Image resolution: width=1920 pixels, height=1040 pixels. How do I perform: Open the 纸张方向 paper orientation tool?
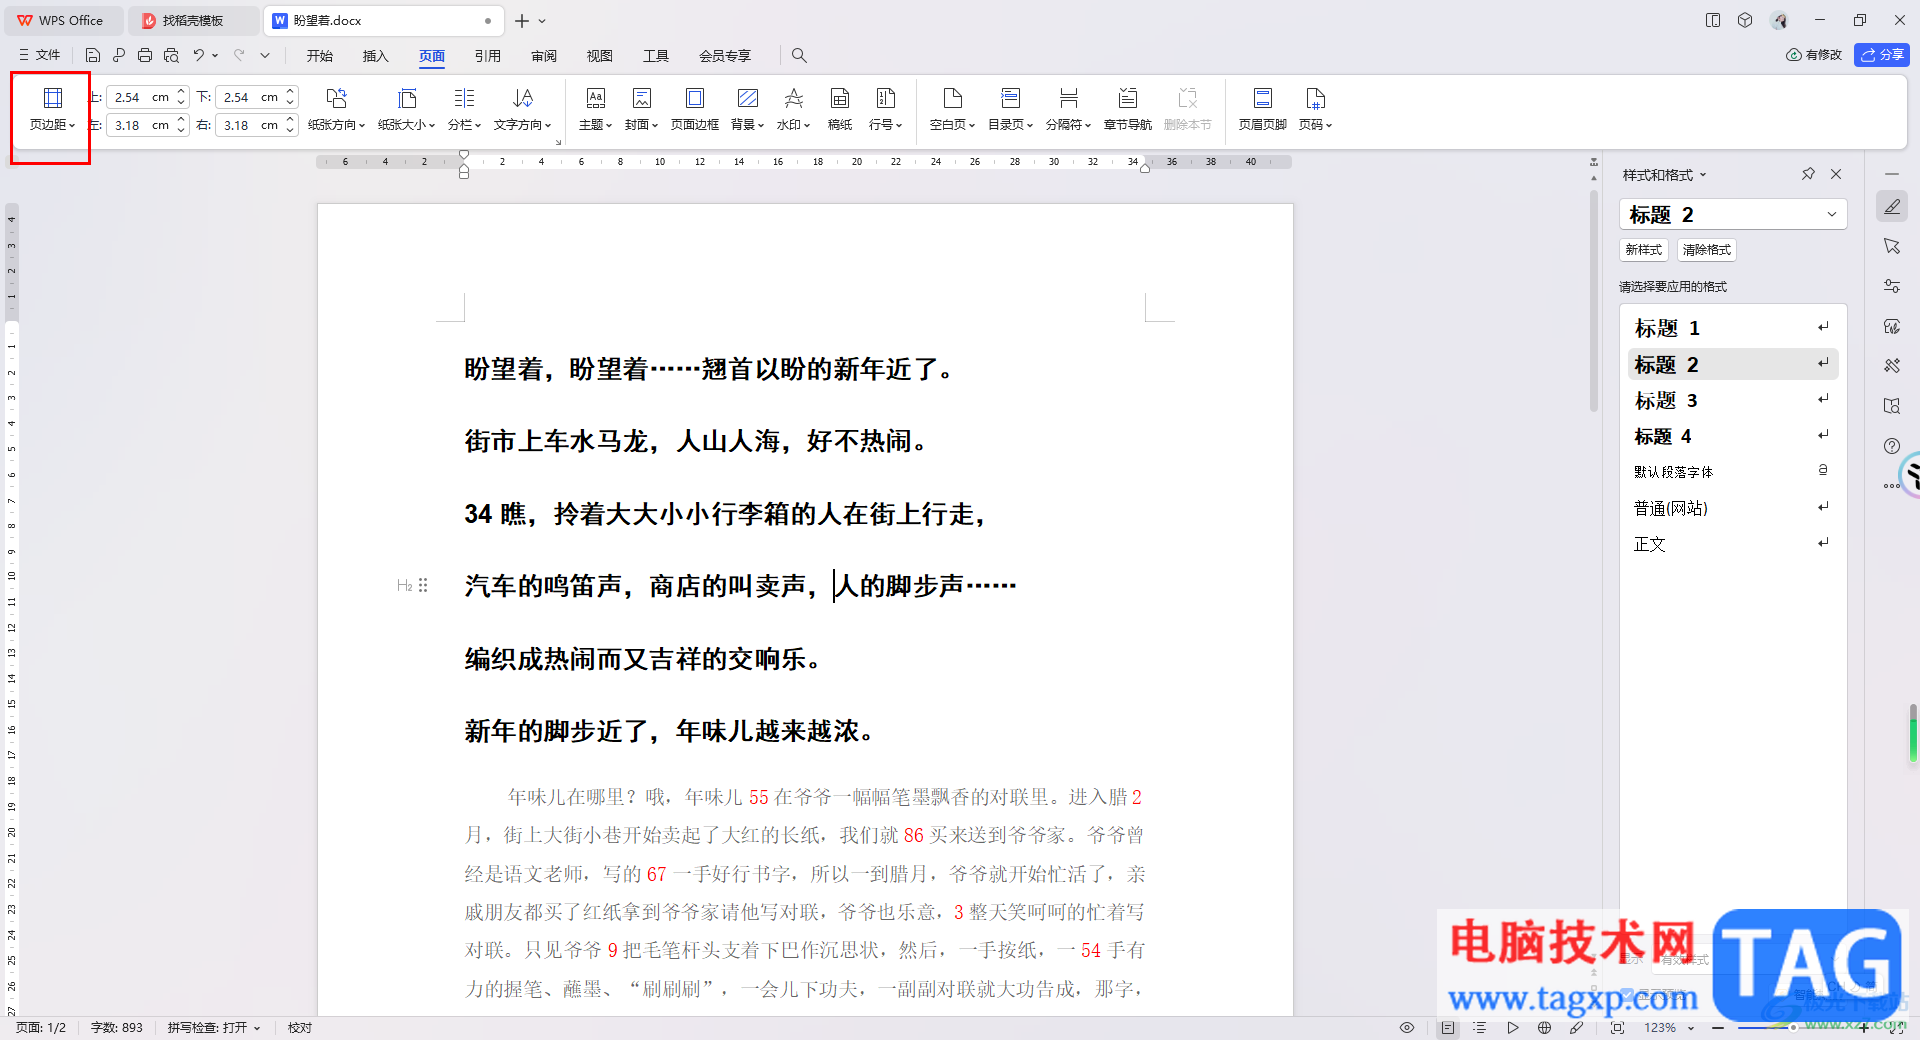(x=336, y=110)
